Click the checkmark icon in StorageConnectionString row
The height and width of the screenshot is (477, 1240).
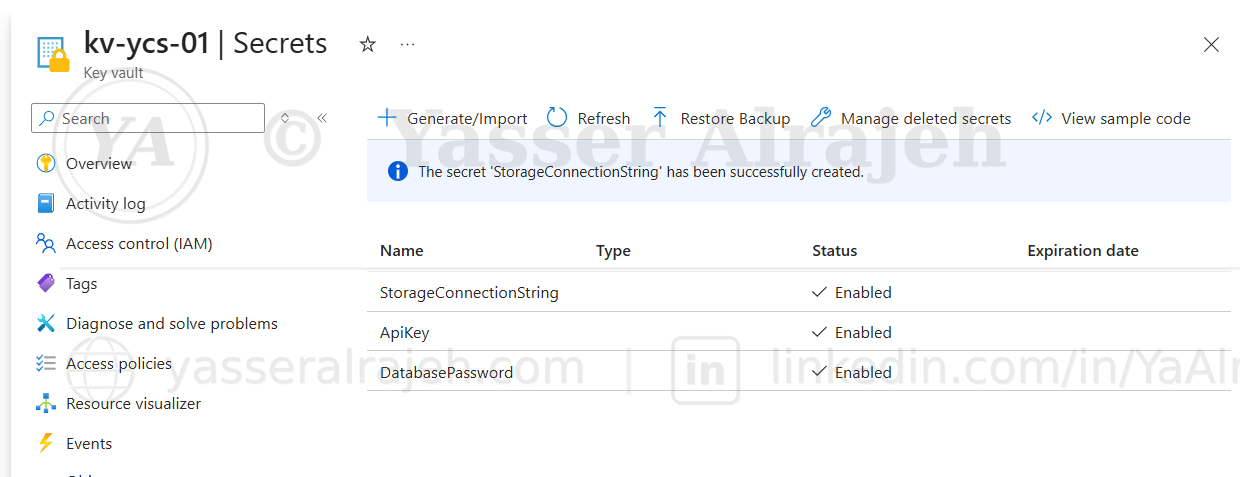click(820, 293)
